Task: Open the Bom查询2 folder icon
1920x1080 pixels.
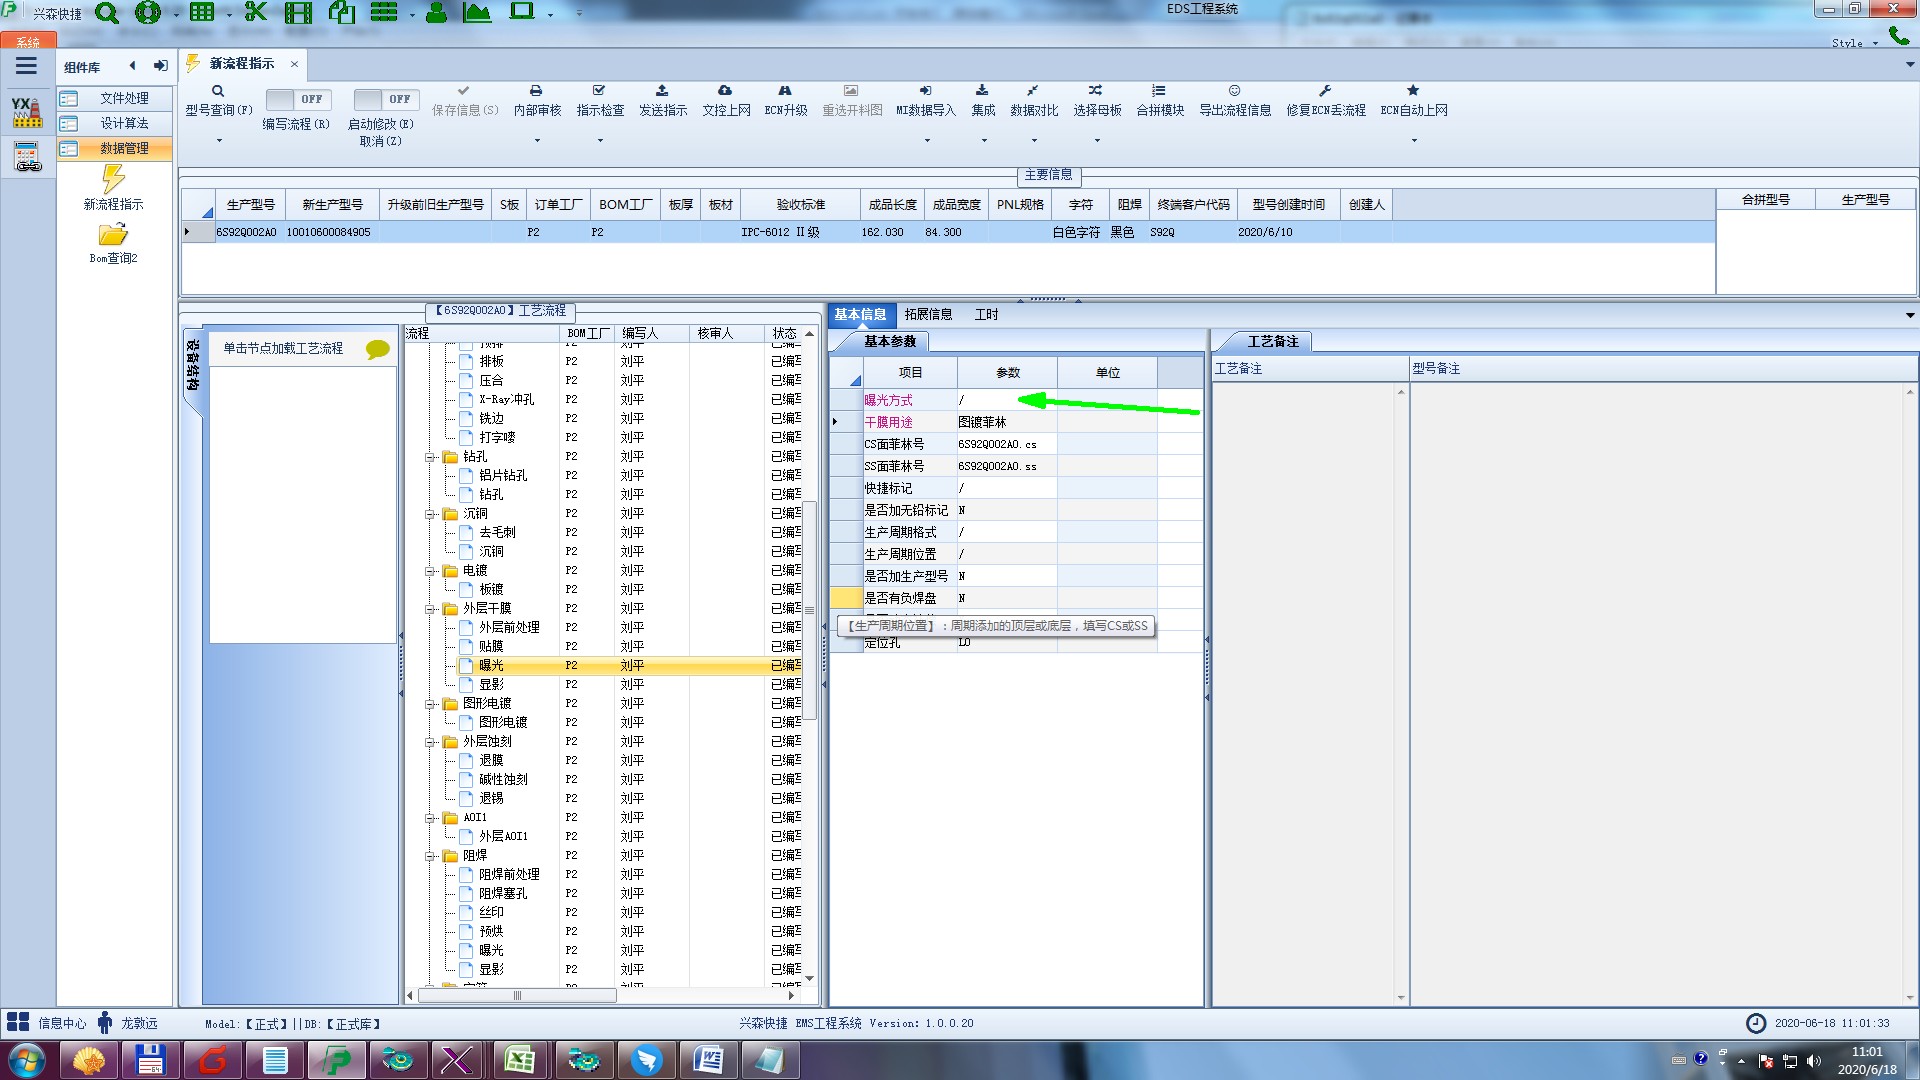Action: (x=113, y=235)
